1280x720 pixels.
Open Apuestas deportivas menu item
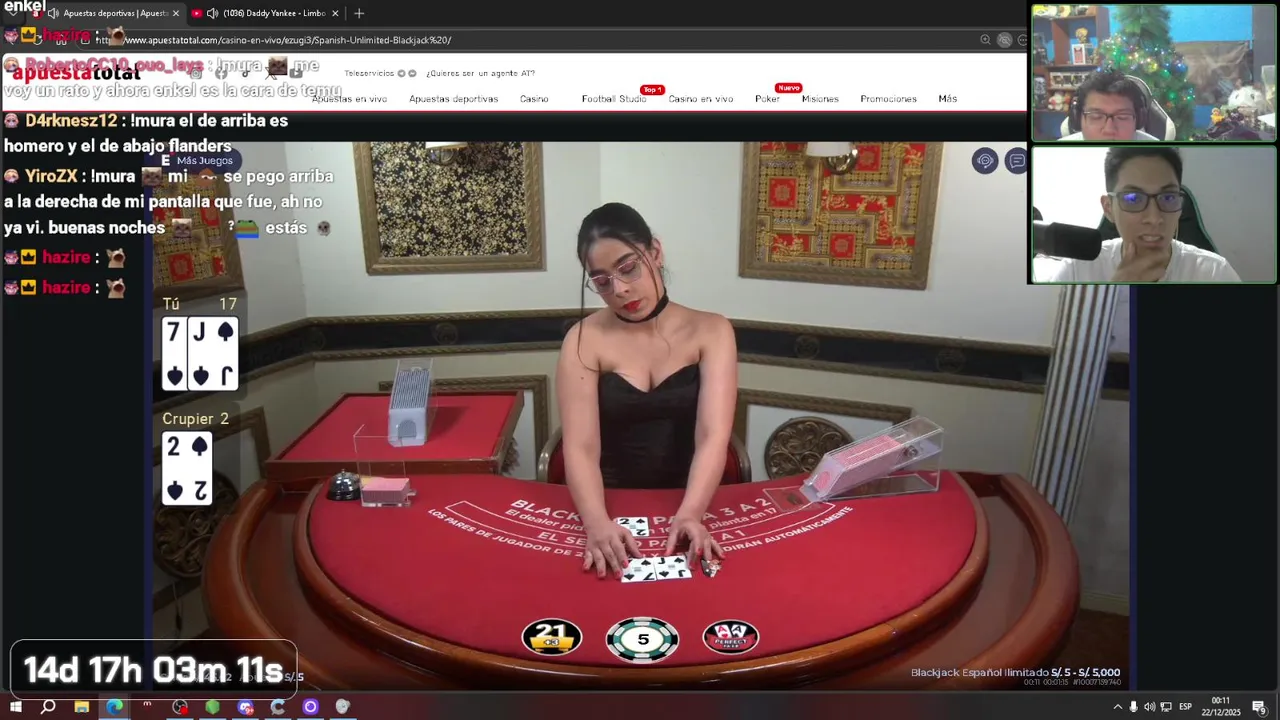(x=453, y=99)
